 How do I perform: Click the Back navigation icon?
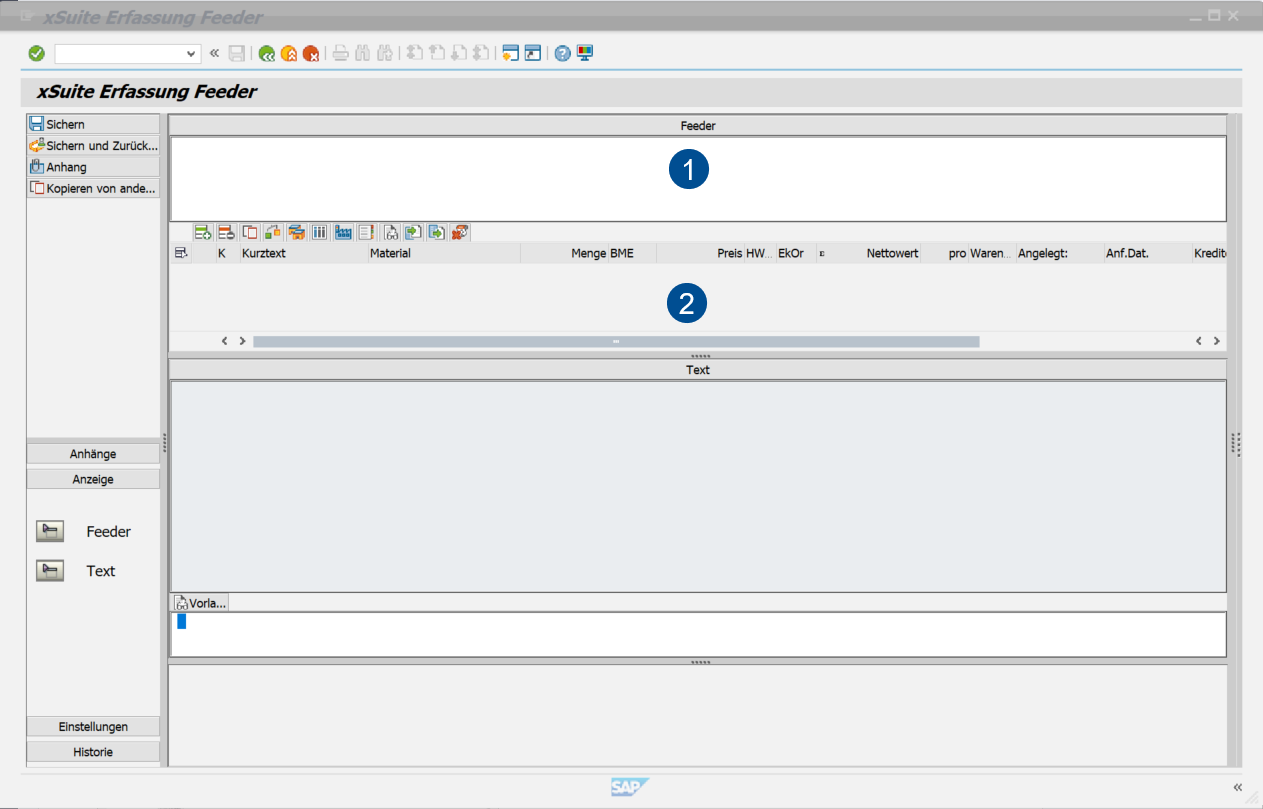pos(266,53)
